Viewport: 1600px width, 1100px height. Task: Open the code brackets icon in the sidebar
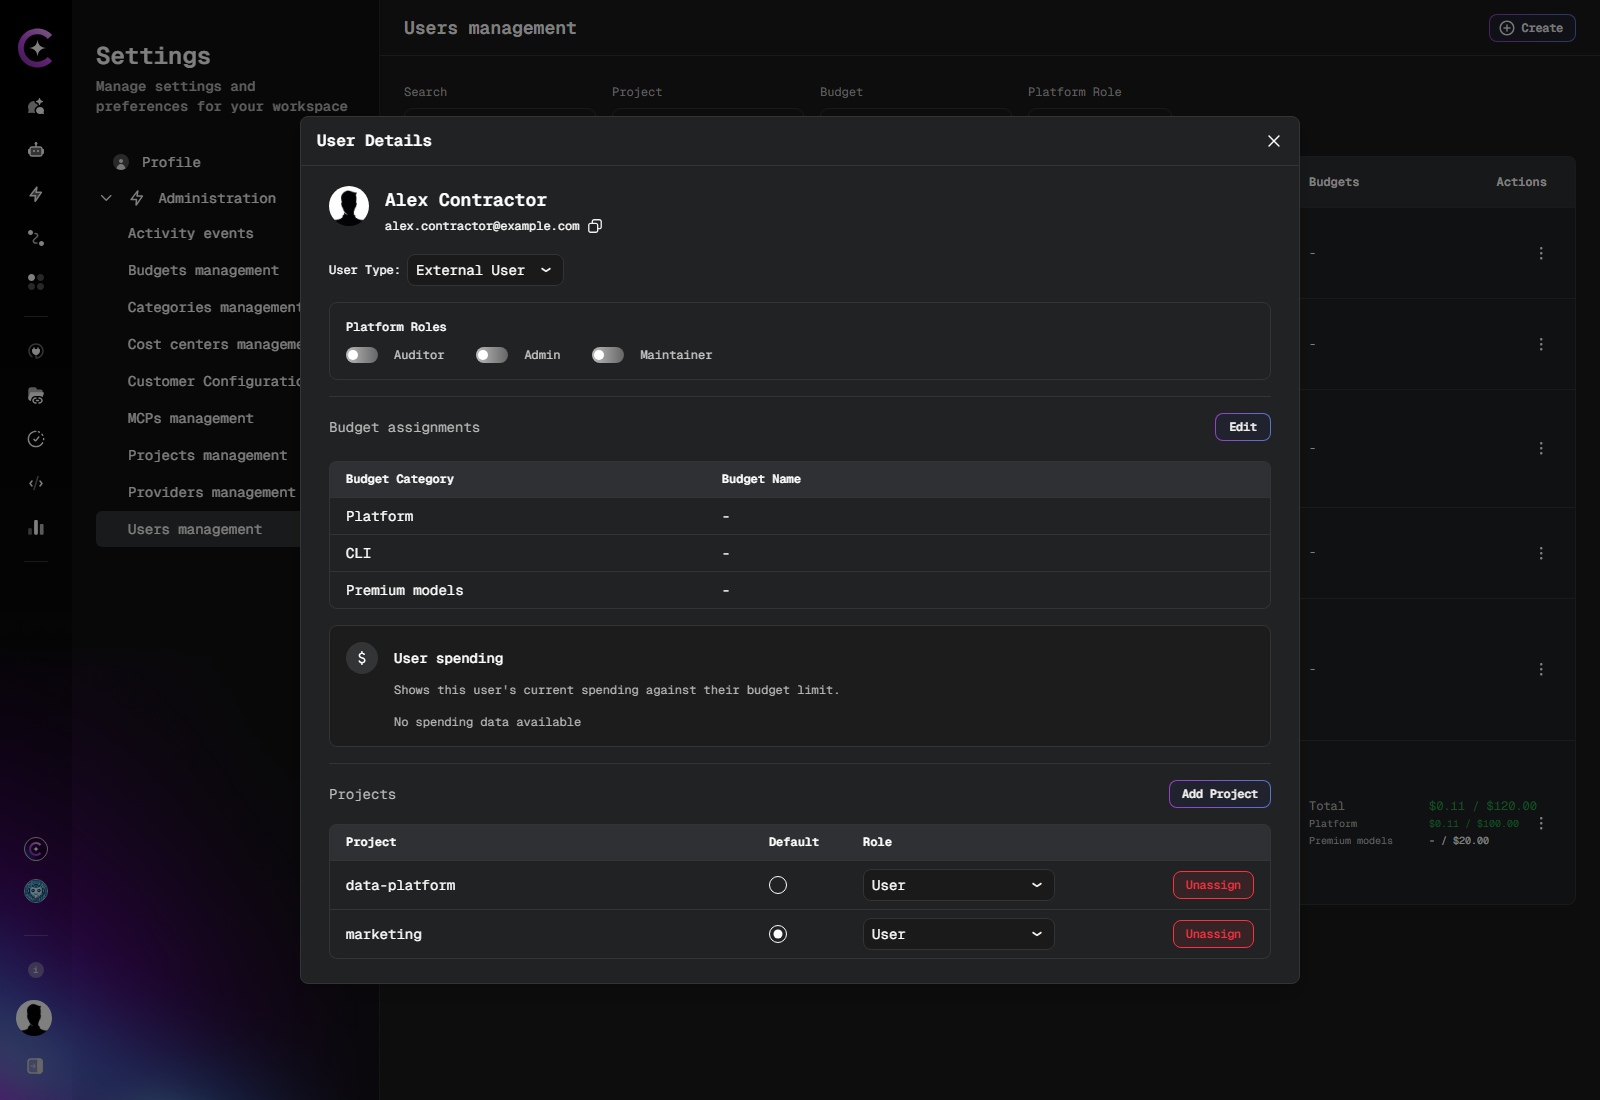click(x=36, y=483)
